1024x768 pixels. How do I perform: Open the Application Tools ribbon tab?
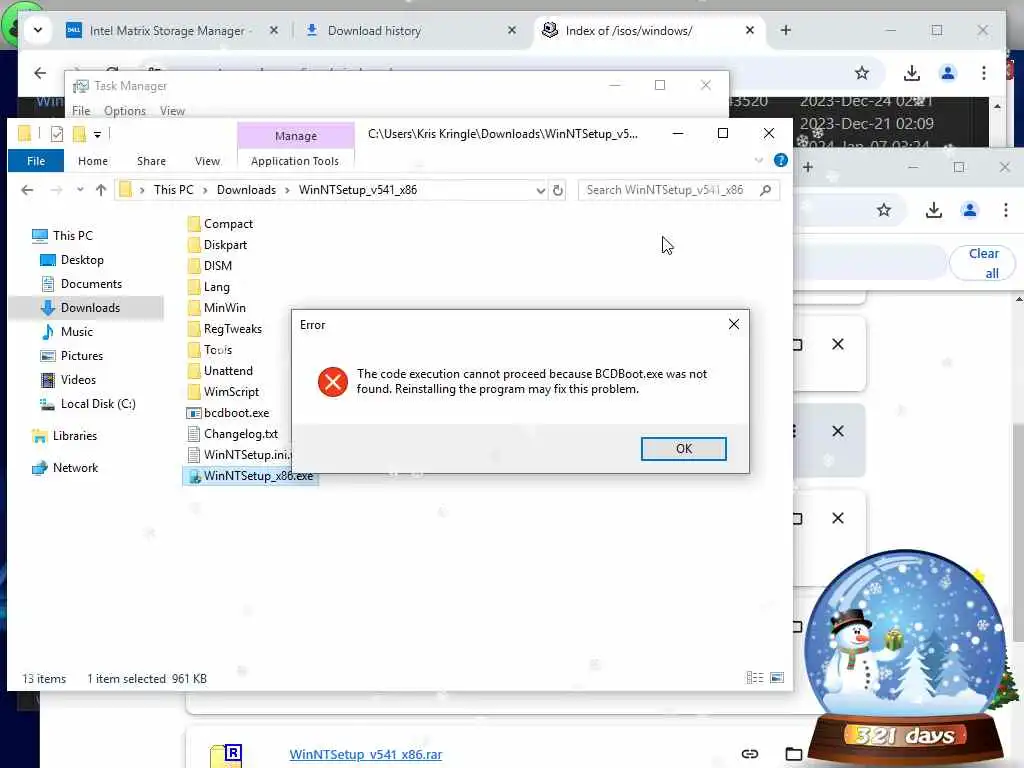295,161
